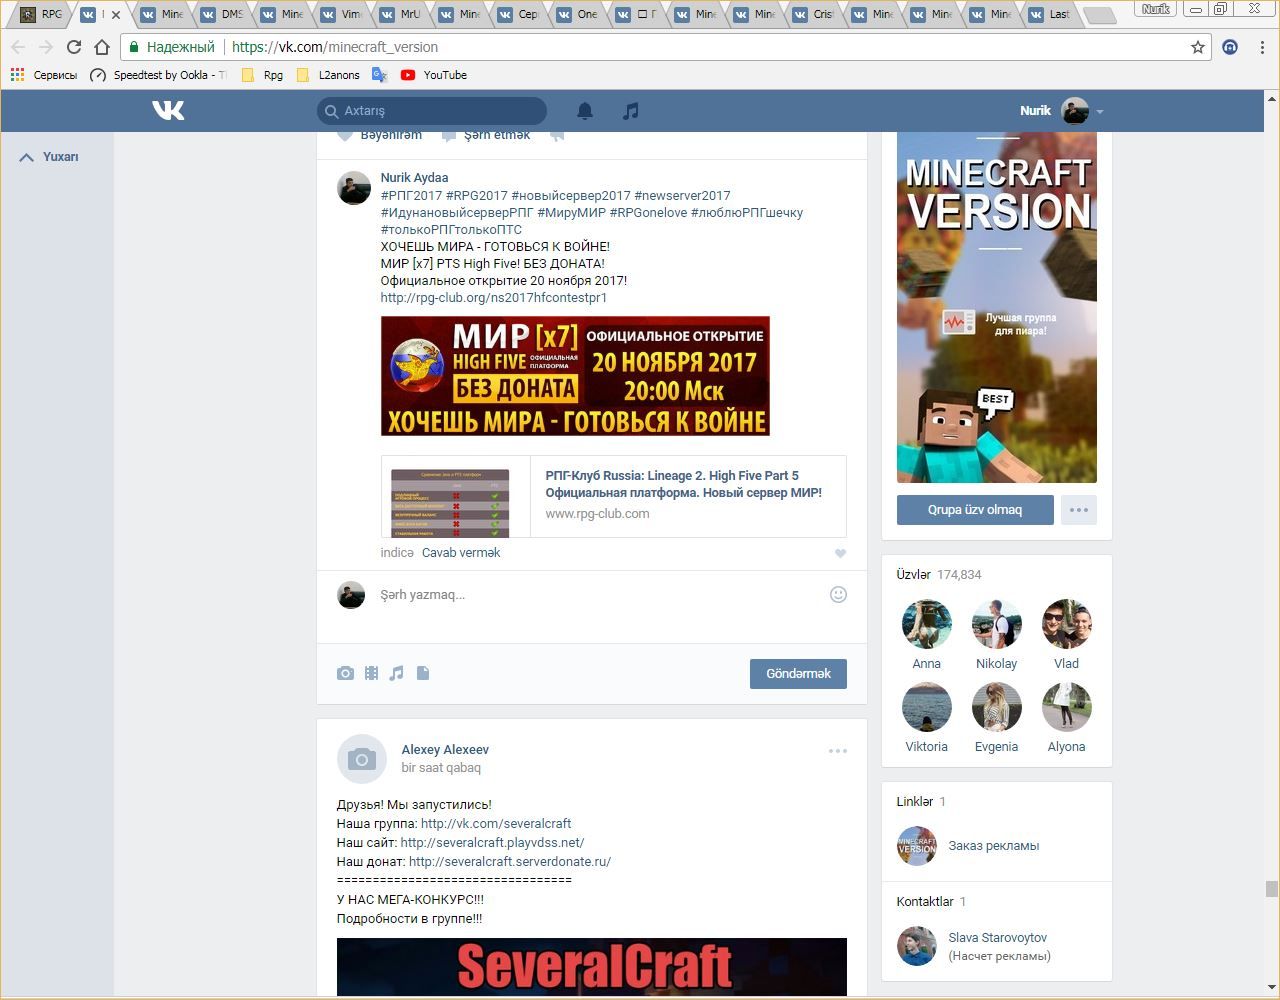Open the Speedtest by Ookla bookmark

coord(158,75)
